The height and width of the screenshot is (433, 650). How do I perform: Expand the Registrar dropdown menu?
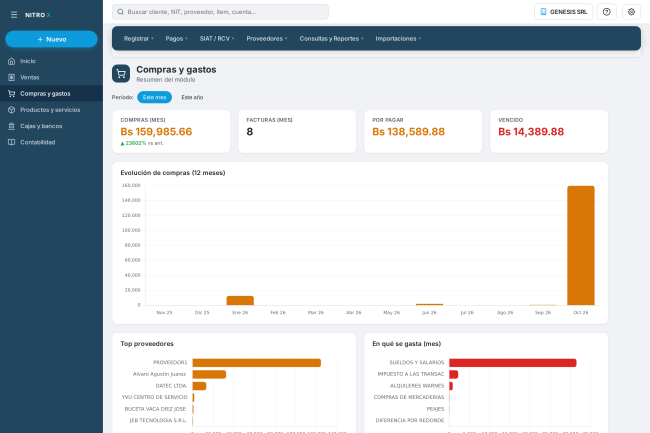pyautogui.click(x=138, y=39)
